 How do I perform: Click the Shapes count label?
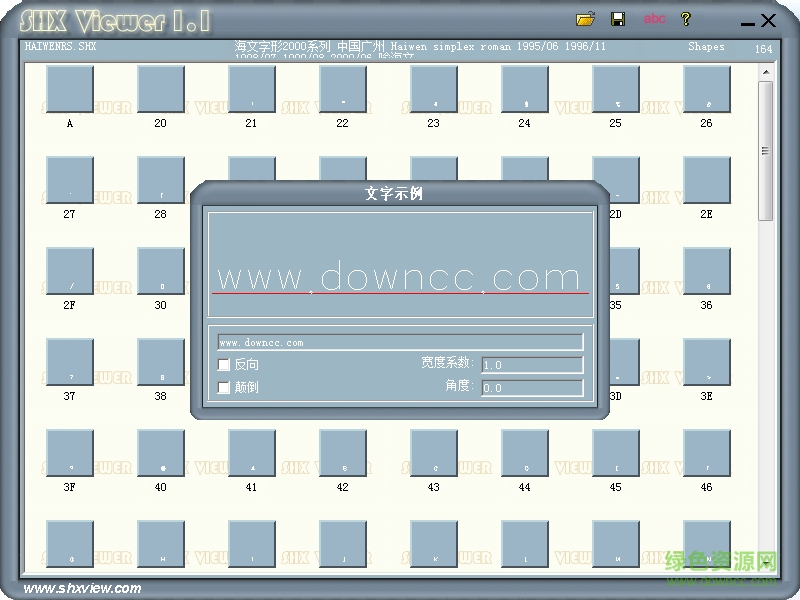(706, 46)
